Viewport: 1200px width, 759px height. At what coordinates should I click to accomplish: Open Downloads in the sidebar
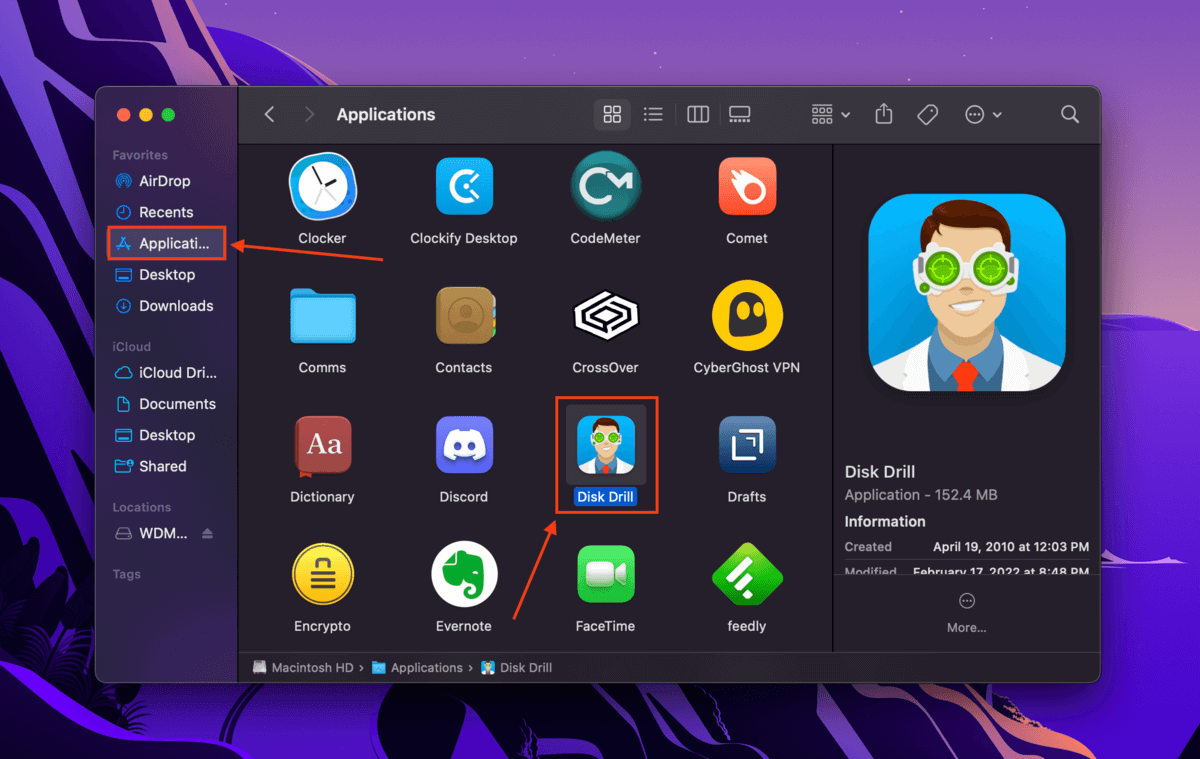tap(166, 306)
